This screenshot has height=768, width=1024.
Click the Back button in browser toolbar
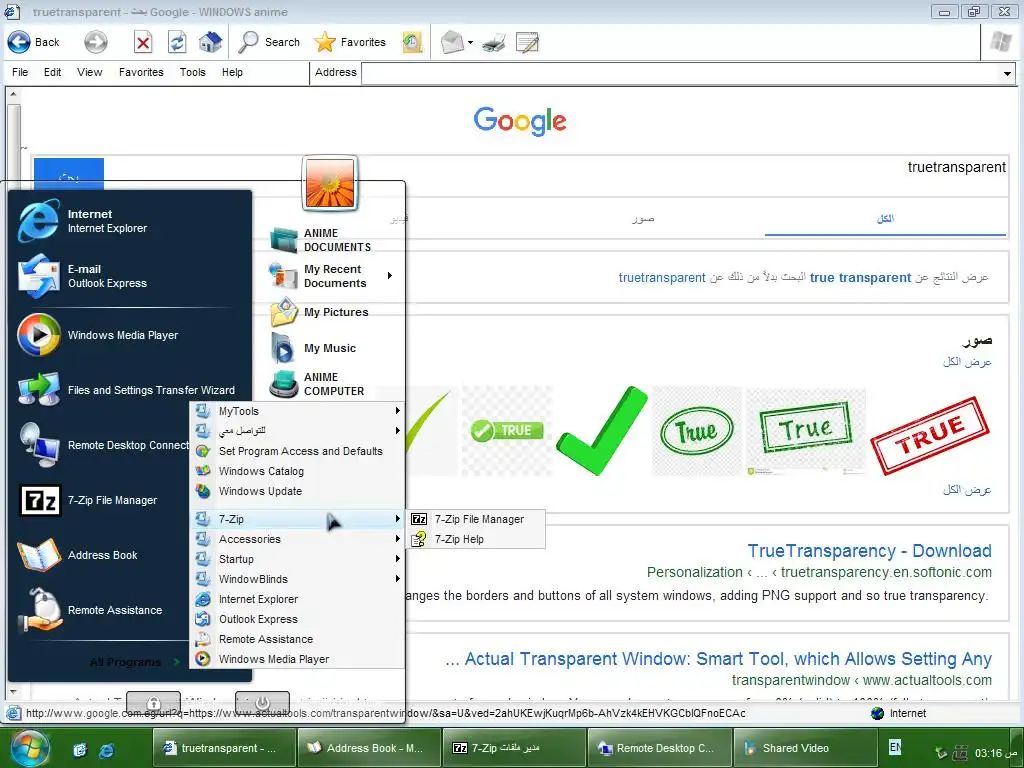34,42
